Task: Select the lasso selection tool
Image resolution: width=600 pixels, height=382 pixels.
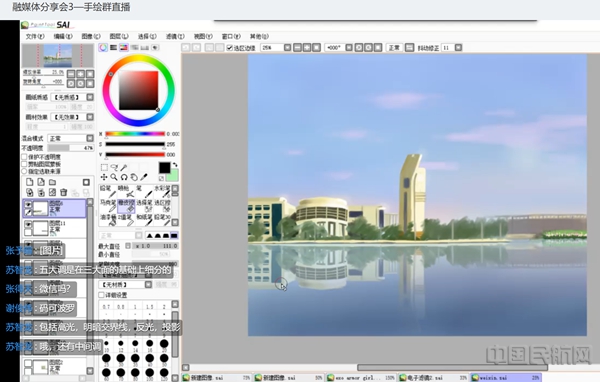Action: point(114,168)
